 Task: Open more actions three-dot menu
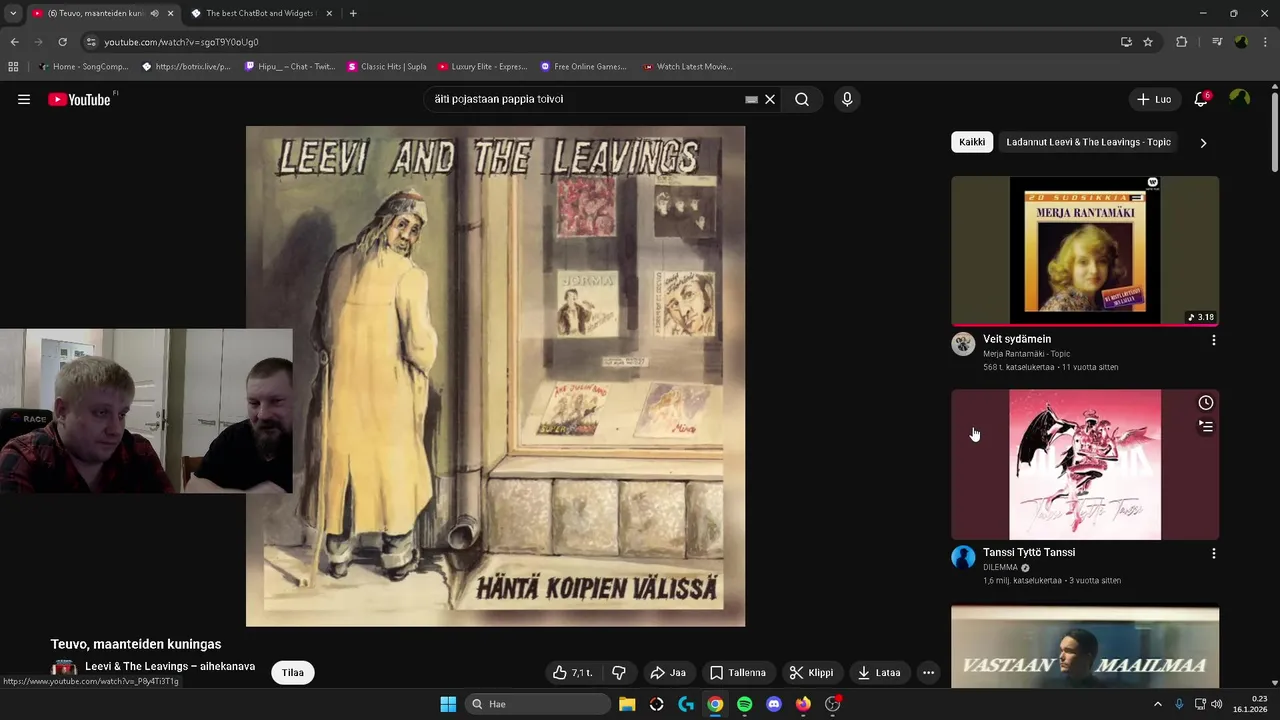[x=928, y=673]
